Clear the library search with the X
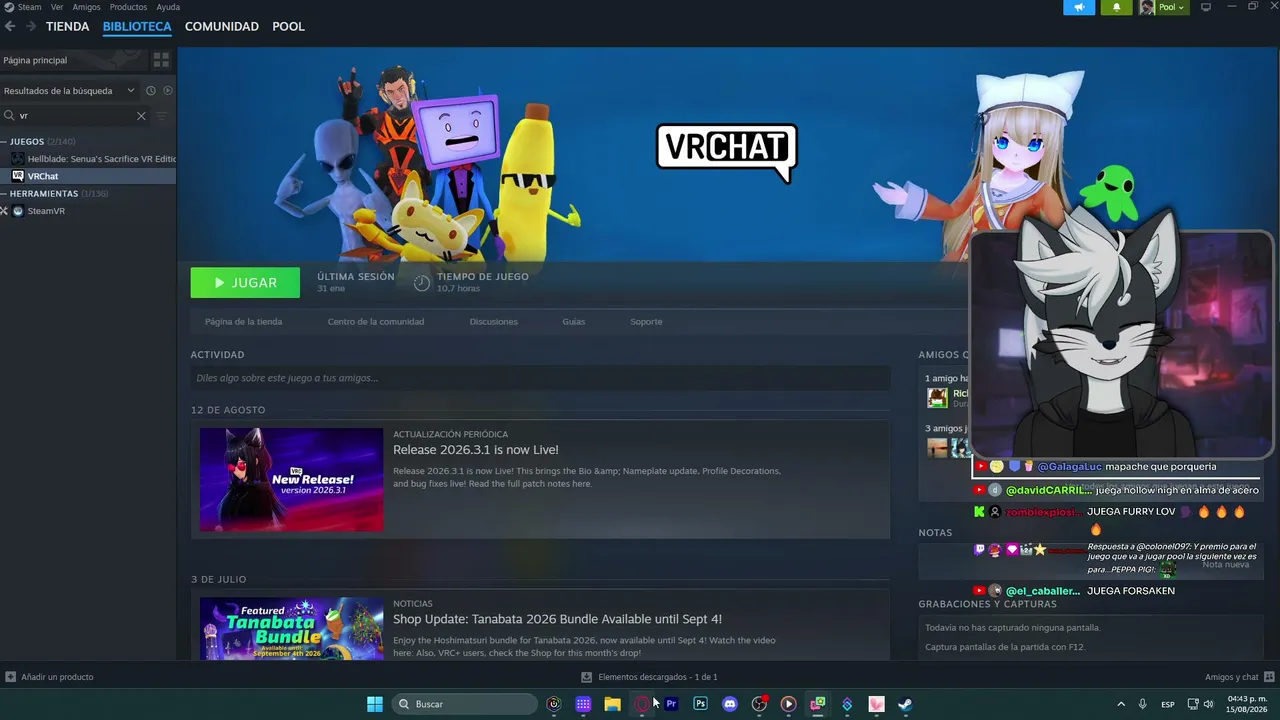The height and width of the screenshot is (720, 1280). [x=141, y=116]
